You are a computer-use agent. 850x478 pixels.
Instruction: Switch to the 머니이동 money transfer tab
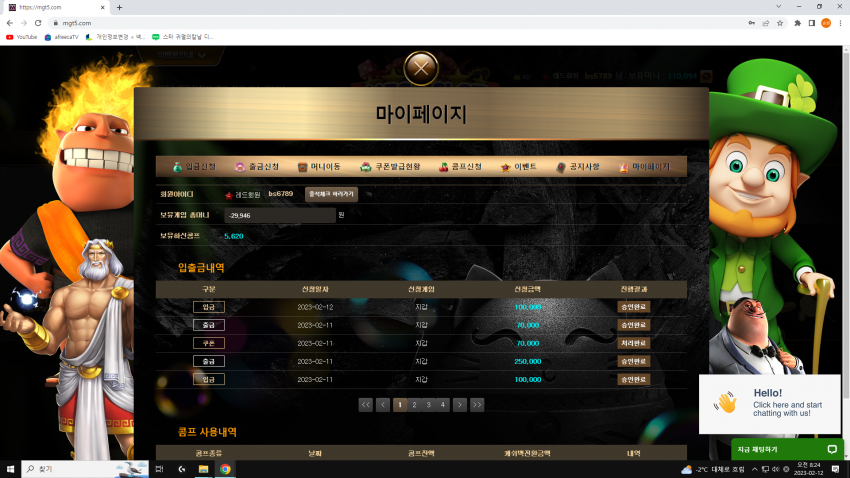(x=319, y=167)
